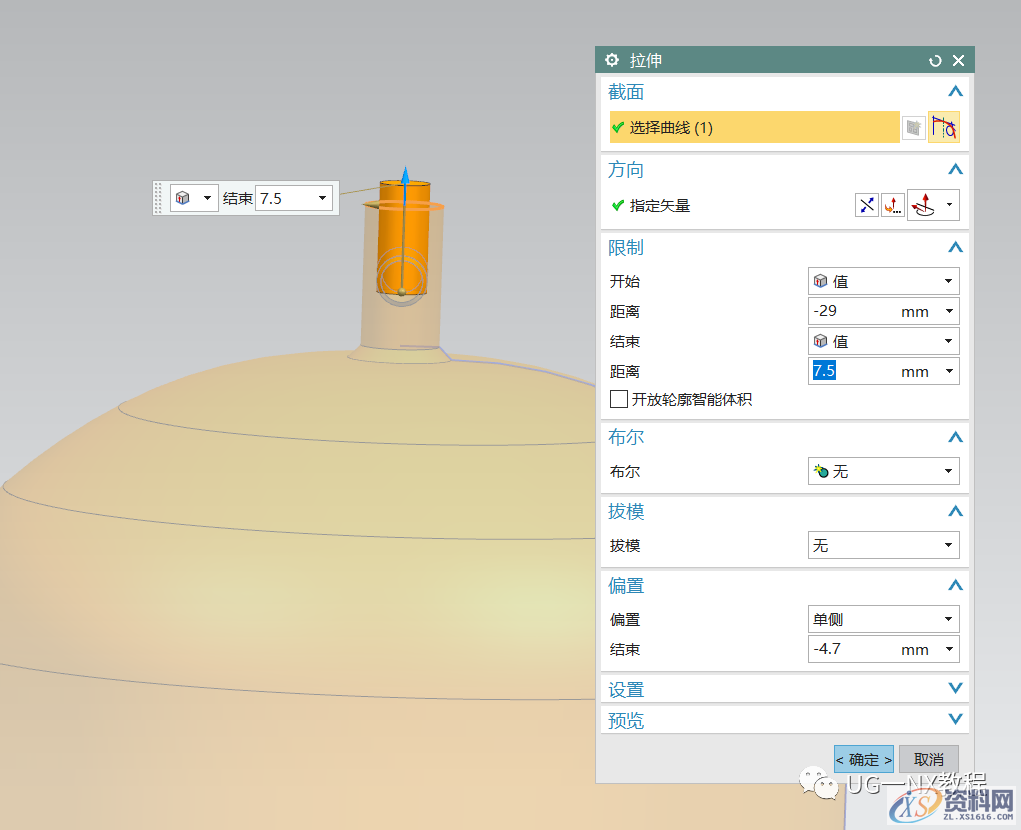The width and height of the screenshot is (1021, 830).
Task: Open the sketch section tool beside 选择曲线
Action: (912, 127)
